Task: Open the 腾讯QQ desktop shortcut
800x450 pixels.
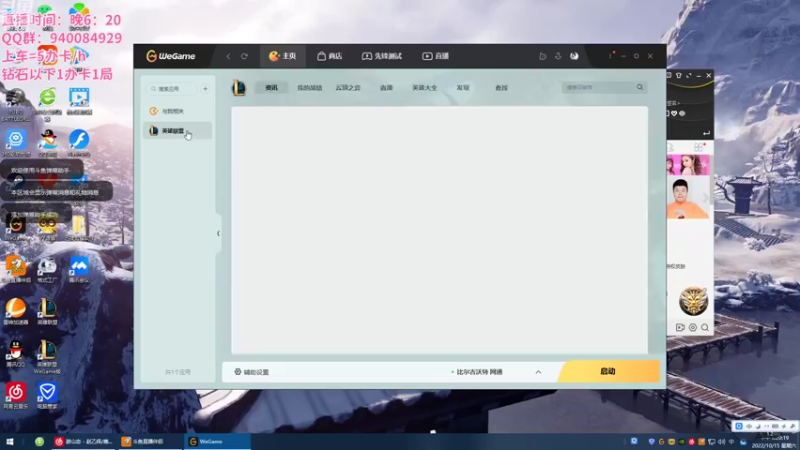Action: point(15,354)
